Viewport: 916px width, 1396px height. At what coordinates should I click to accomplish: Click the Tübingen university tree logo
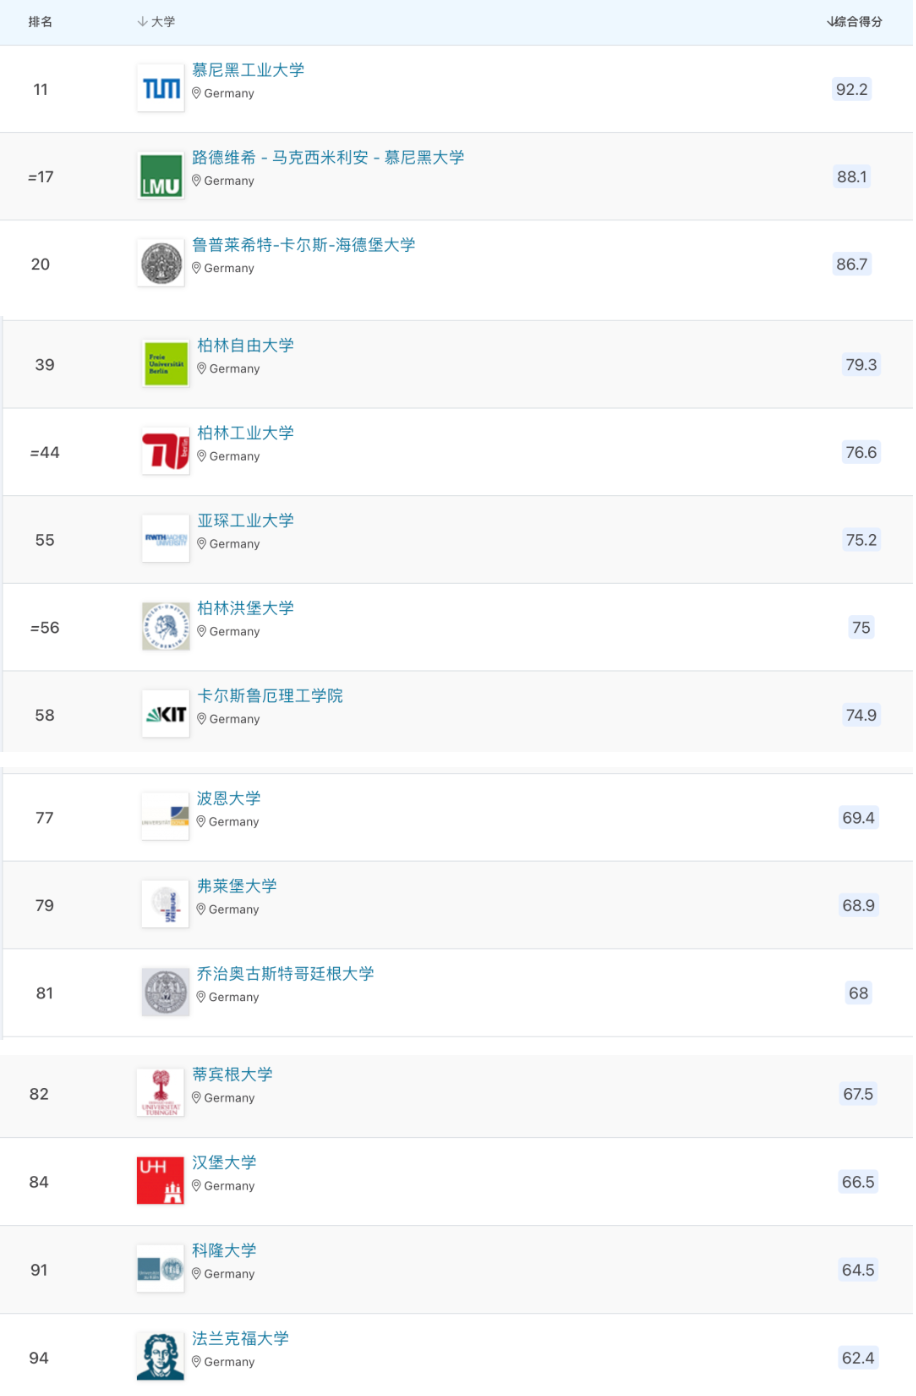[x=161, y=1093]
